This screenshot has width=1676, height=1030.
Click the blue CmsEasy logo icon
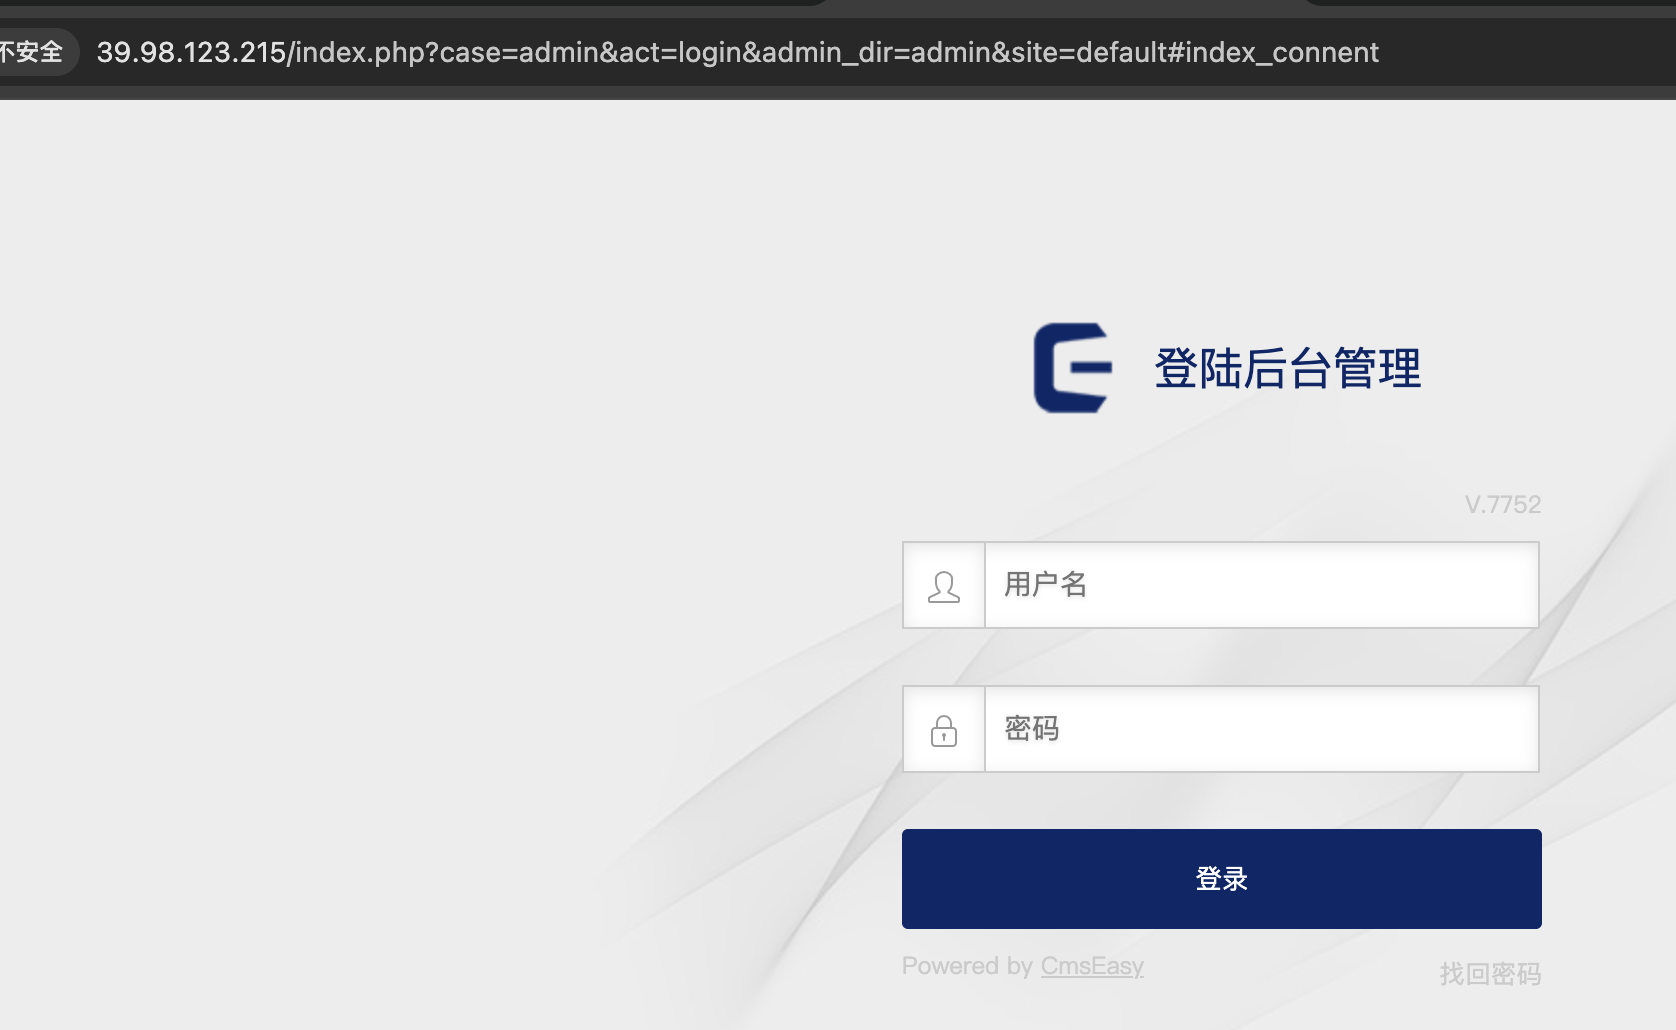click(x=1073, y=367)
